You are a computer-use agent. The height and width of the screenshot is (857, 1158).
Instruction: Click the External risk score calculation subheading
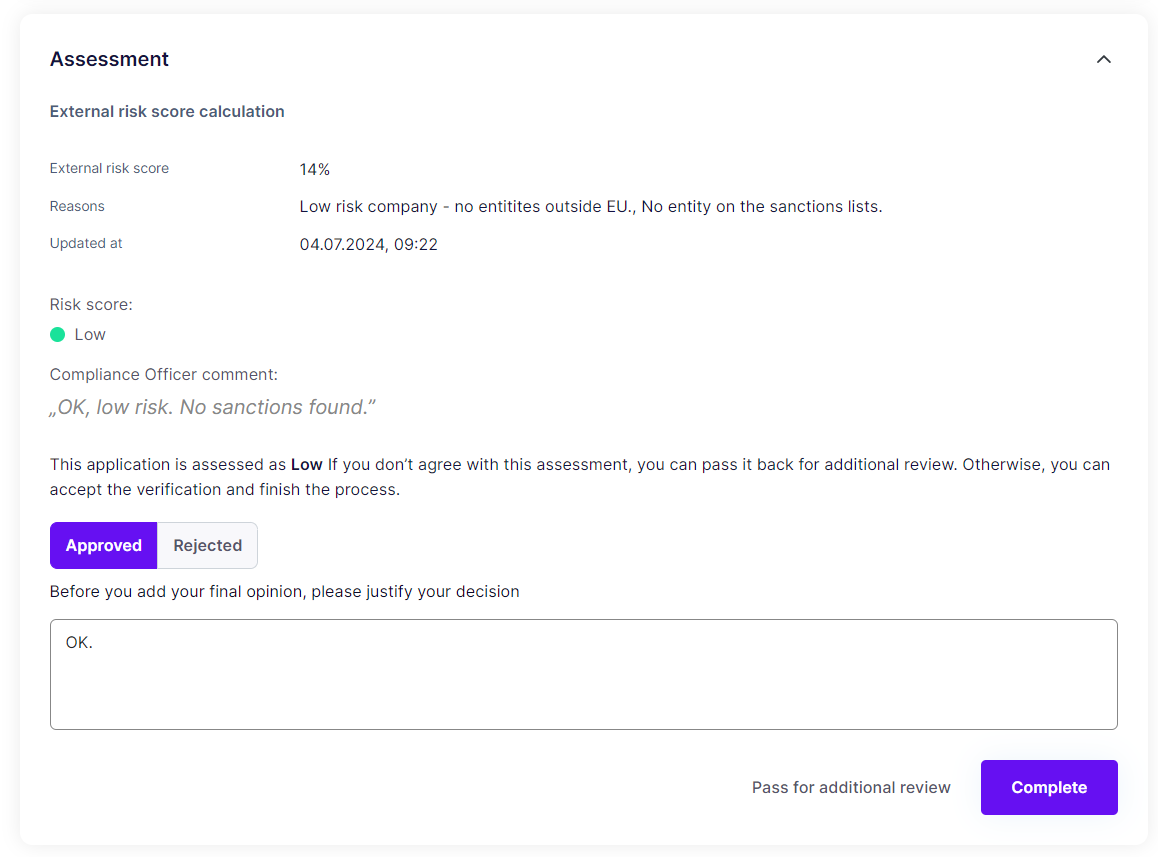click(167, 112)
